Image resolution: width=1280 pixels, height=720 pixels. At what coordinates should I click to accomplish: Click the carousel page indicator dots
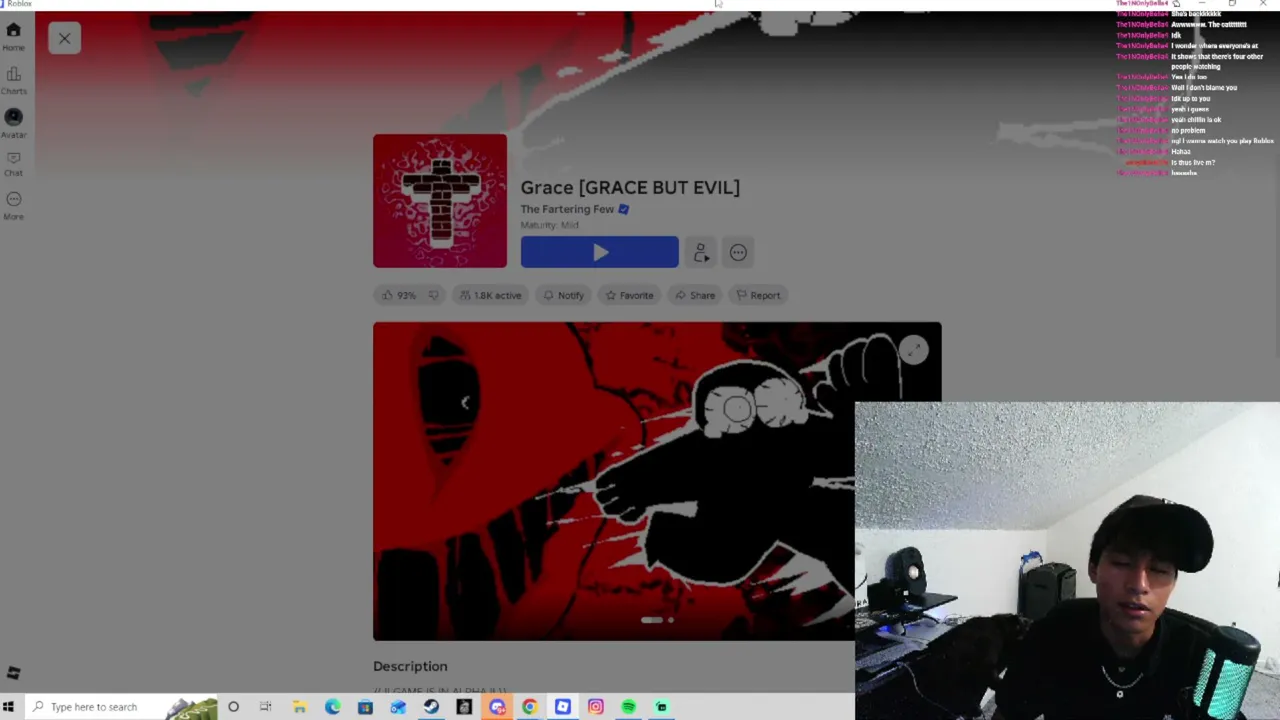pos(657,620)
